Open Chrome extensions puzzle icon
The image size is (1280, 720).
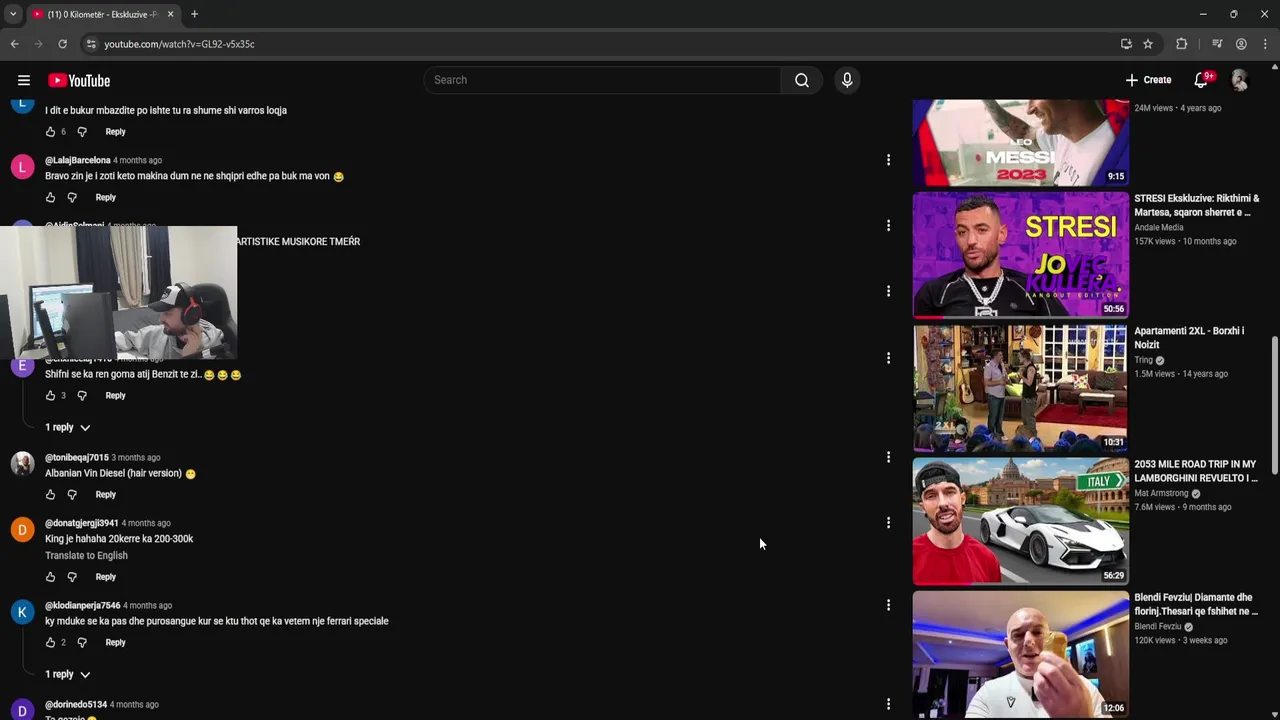click(x=1182, y=44)
